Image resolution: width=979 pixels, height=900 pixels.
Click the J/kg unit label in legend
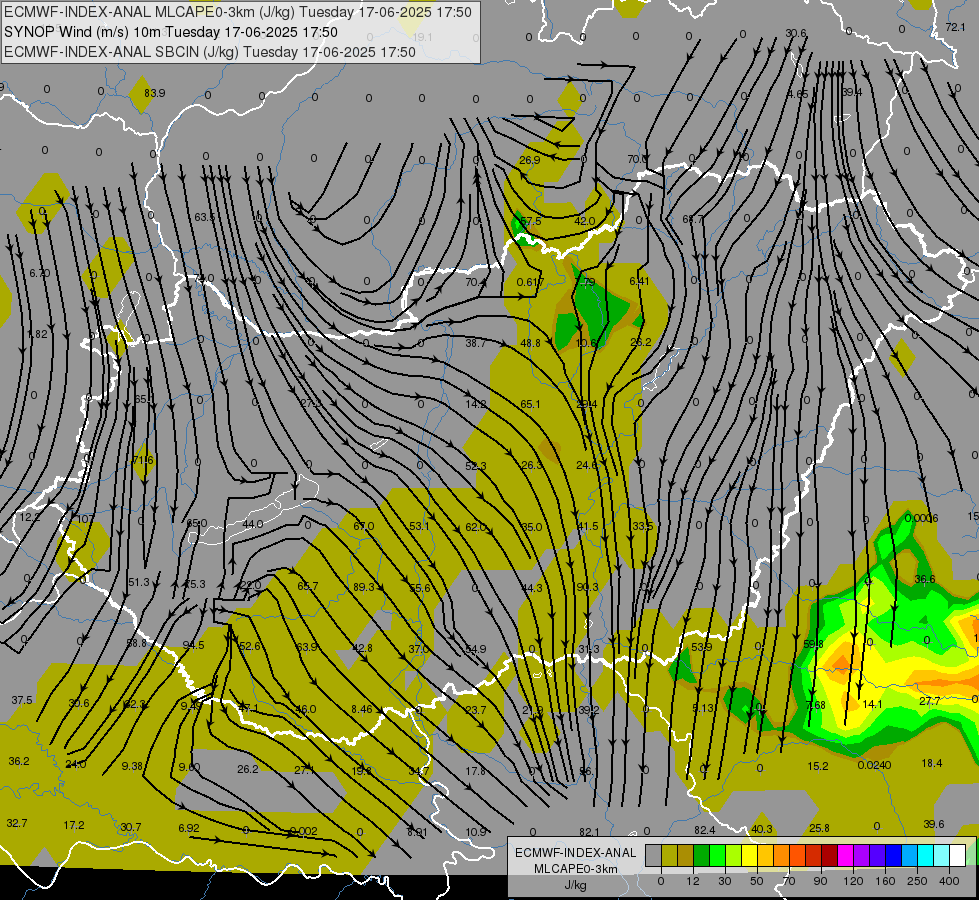pos(576,885)
